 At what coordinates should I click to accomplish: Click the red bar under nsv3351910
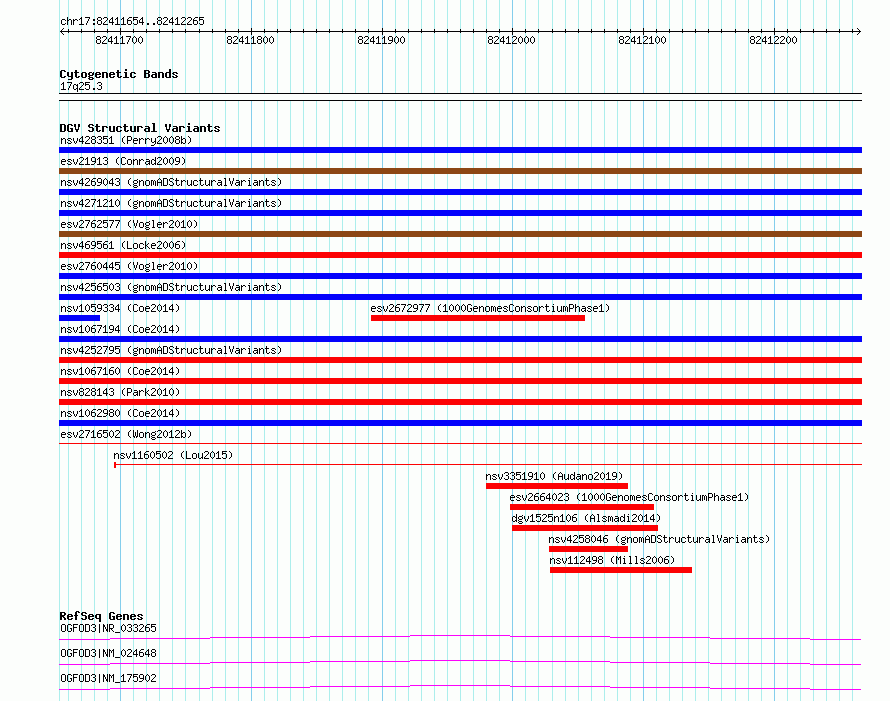coord(557,486)
